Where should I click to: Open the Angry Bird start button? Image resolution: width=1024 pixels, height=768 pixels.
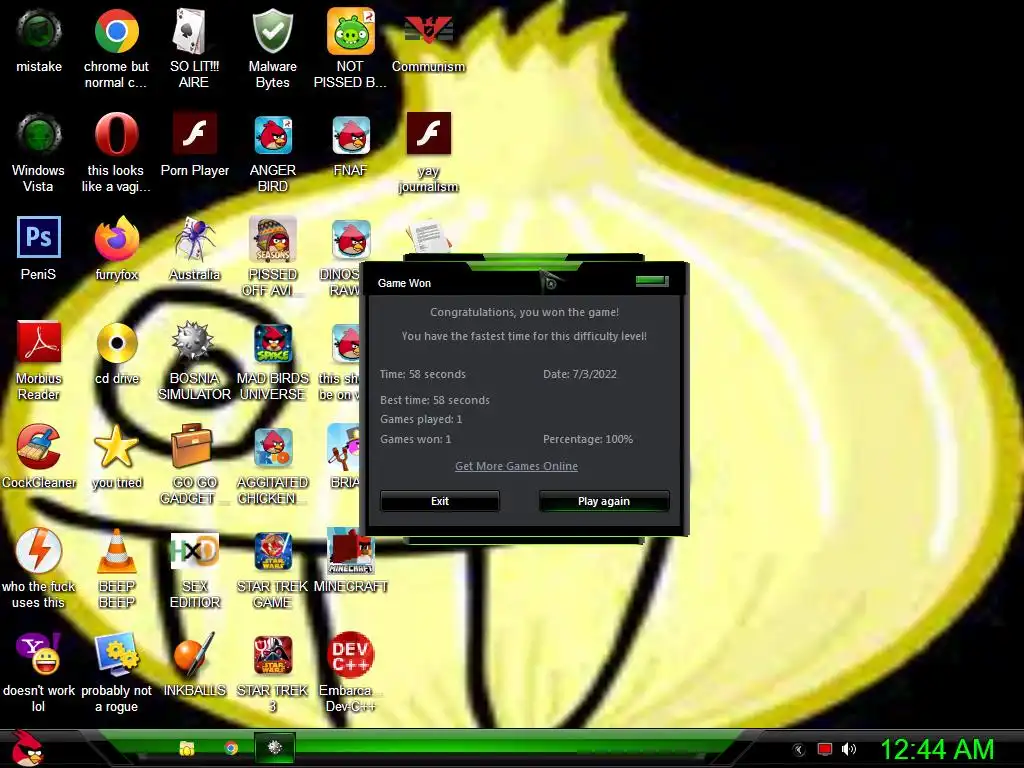(26, 748)
